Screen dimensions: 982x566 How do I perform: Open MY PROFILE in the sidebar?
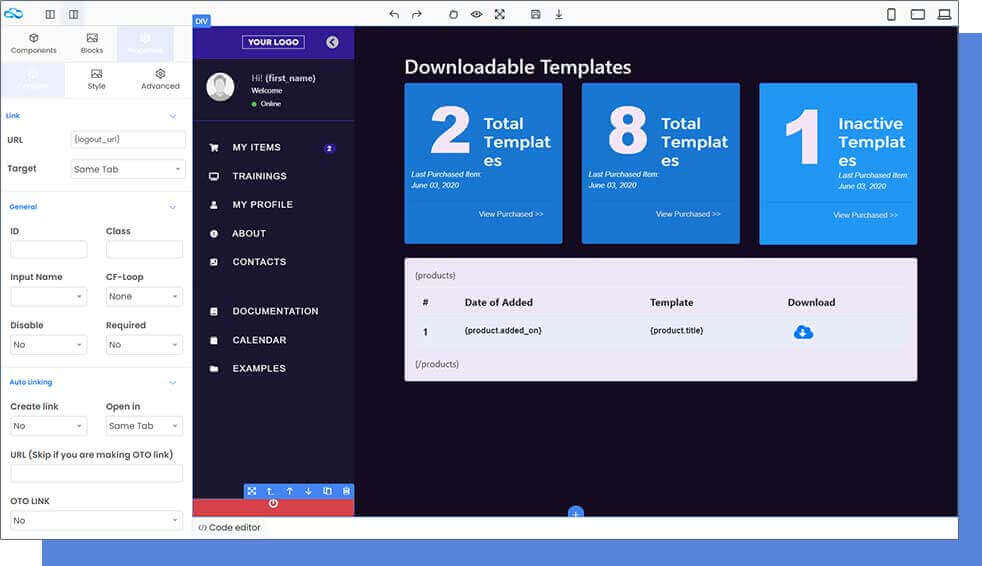(262, 204)
